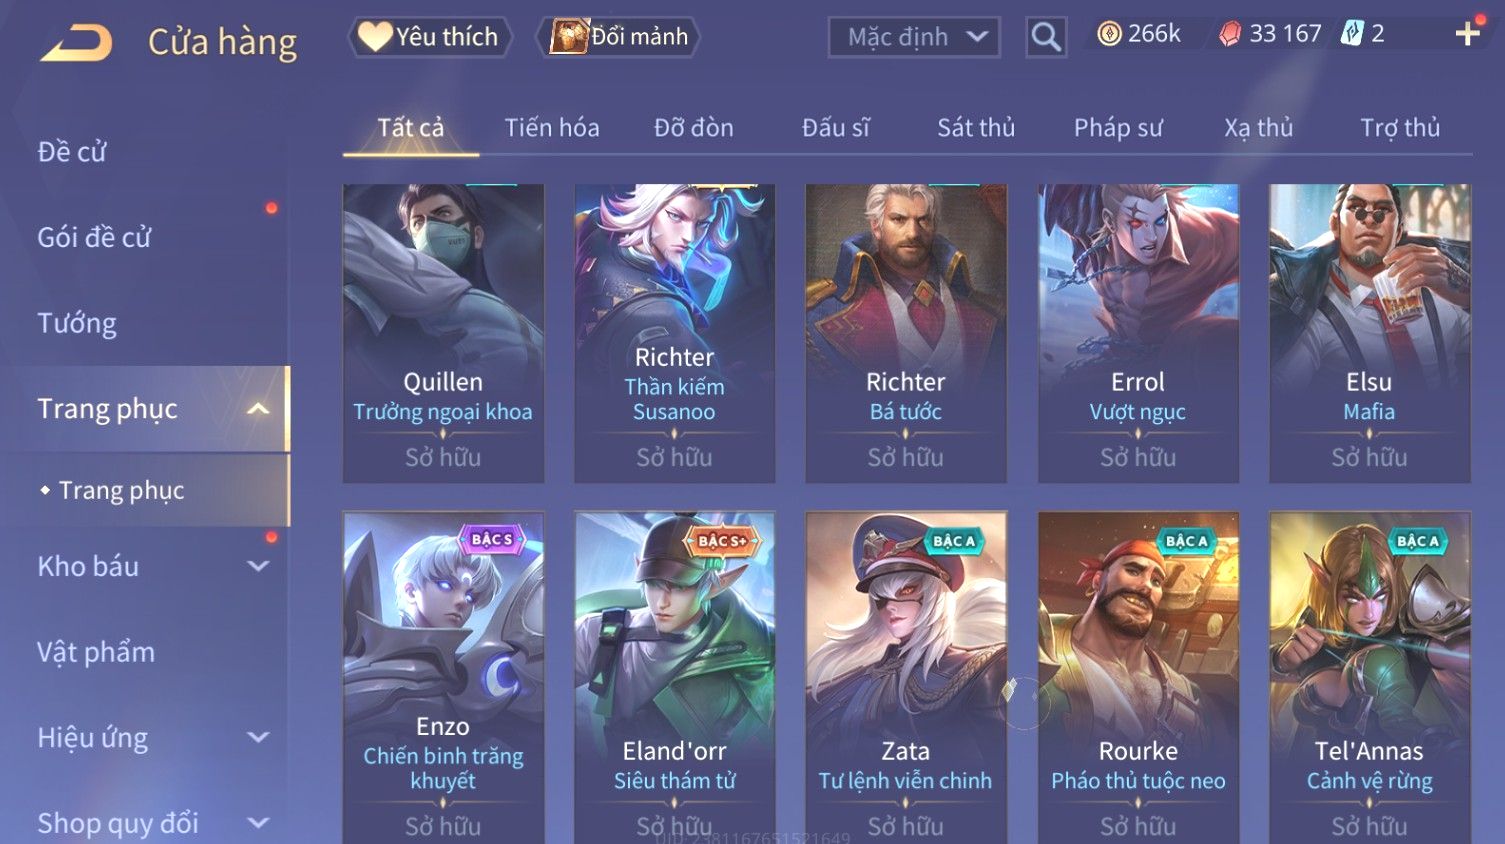
Task: Open the search magnifier icon
Action: [x=1046, y=37]
